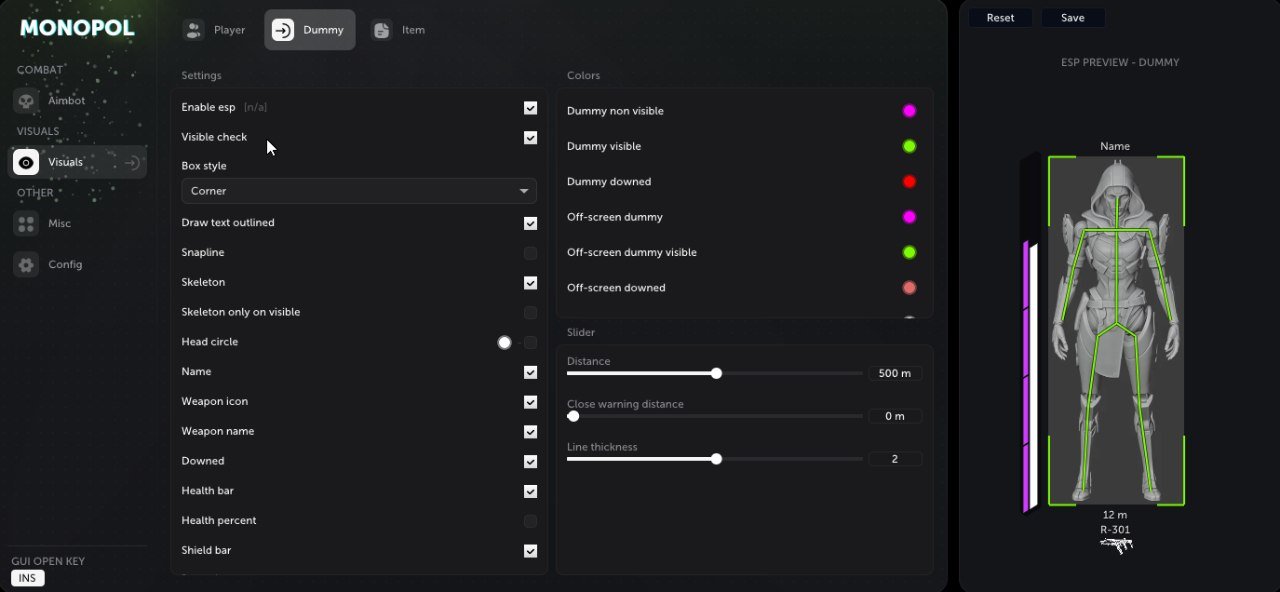Click the Line thickness slider handle
Screen dimensions: 1280x592
pos(716,459)
